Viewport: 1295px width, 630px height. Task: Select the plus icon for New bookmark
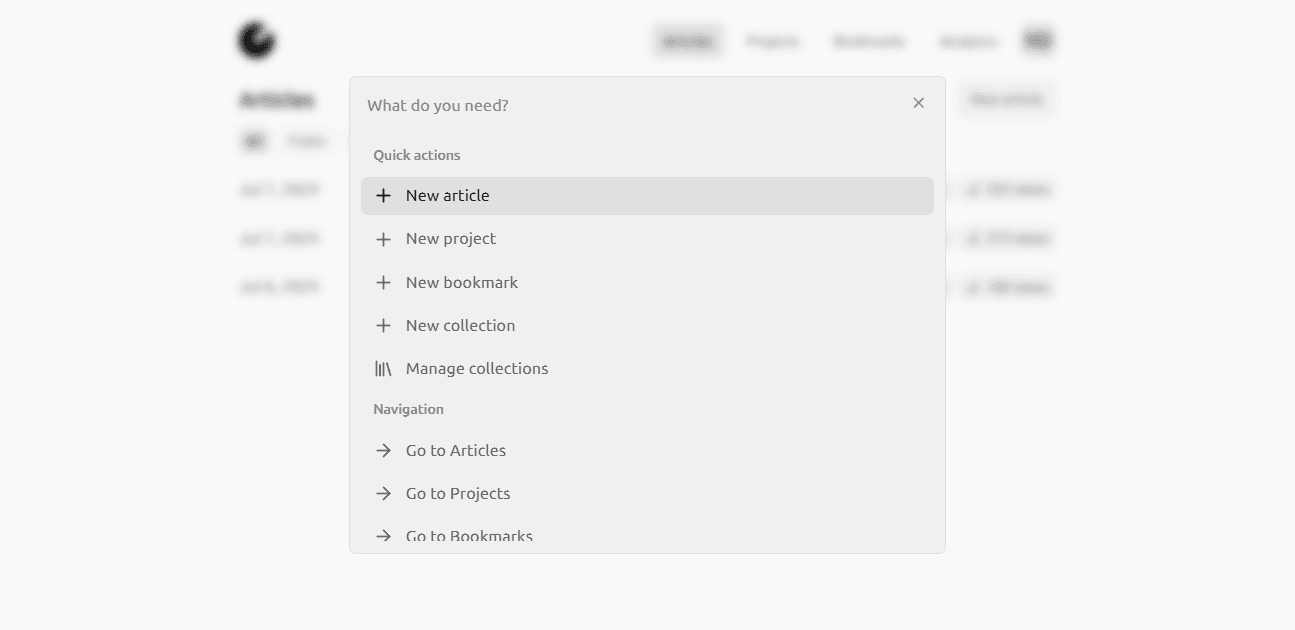[x=383, y=283]
